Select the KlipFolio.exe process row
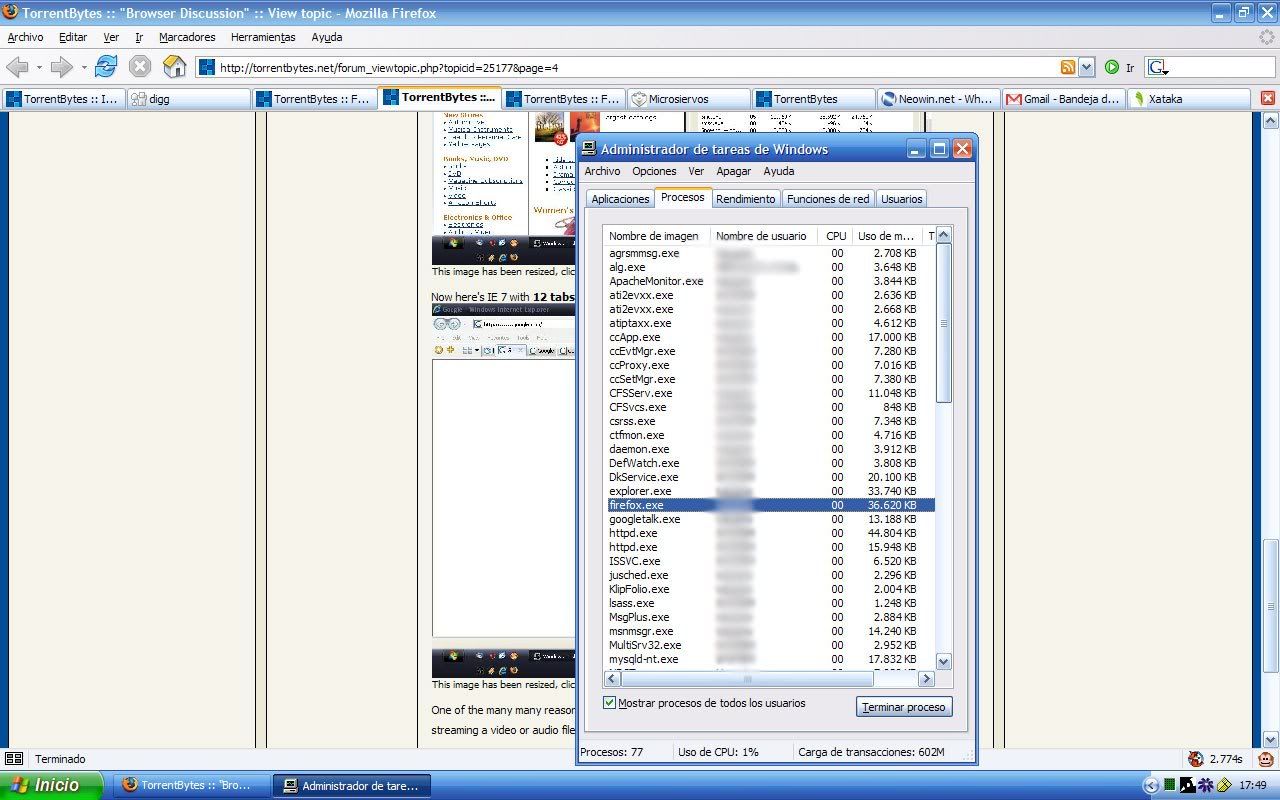Screen dimensions: 1280x800 [770, 589]
